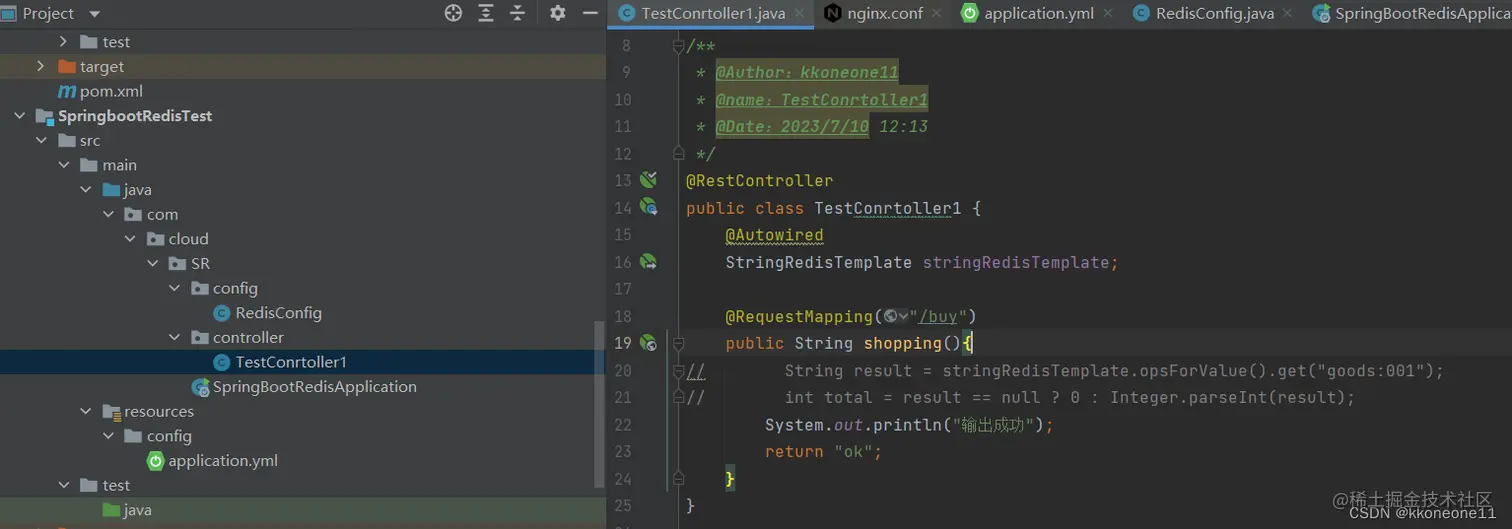1512x529 pixels.
Task: Close the TestConrtoller1.java tab
Action: tap(800, 13)
